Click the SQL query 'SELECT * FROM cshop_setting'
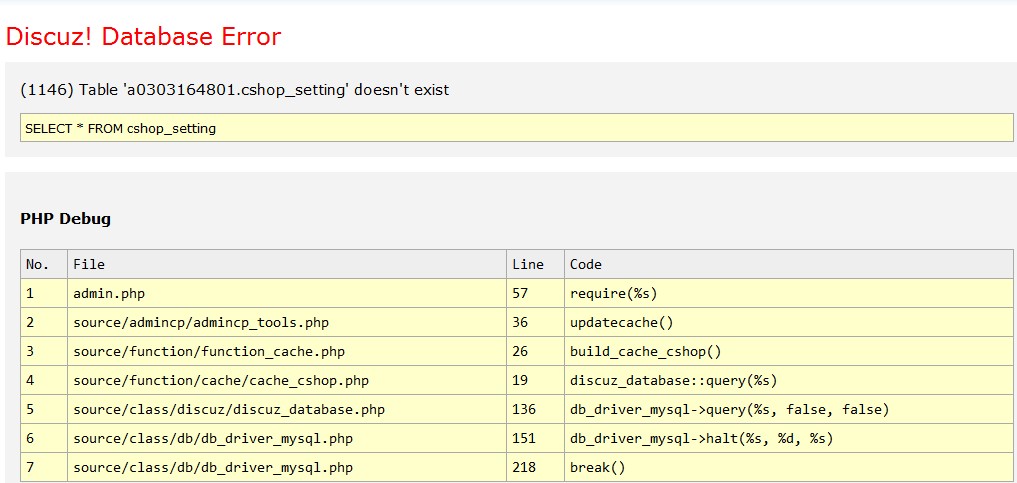 [516, 128]
